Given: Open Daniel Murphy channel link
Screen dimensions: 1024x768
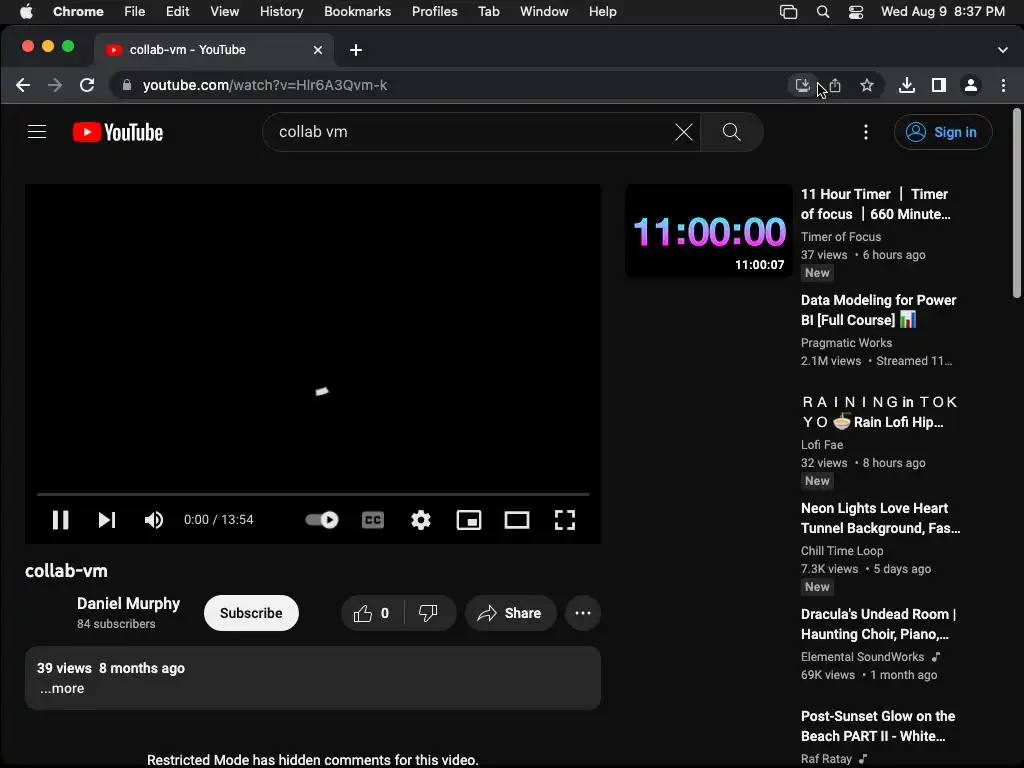Looking at the screenshot, I should click(128, 603).
